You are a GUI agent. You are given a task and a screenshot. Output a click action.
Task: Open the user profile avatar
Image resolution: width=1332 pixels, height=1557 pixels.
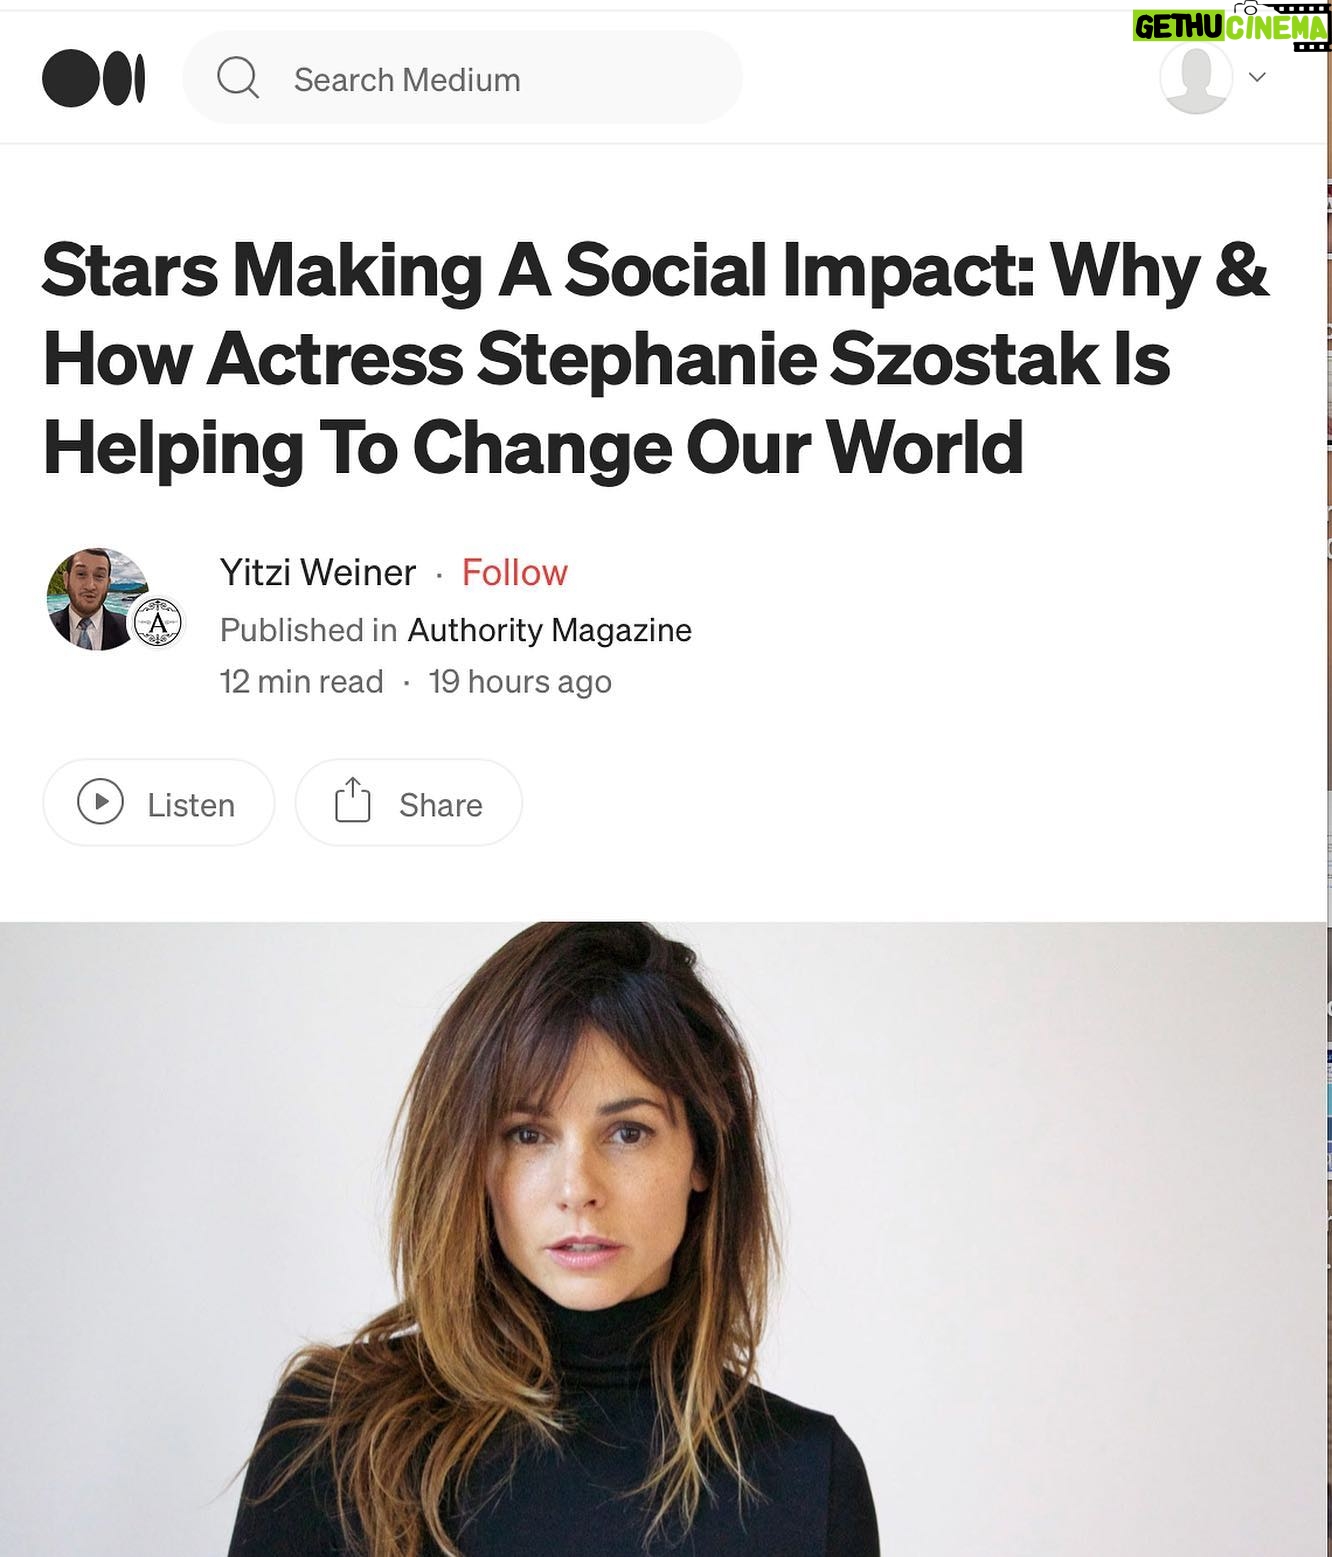pyautogui.click(x=1195, y=77)
